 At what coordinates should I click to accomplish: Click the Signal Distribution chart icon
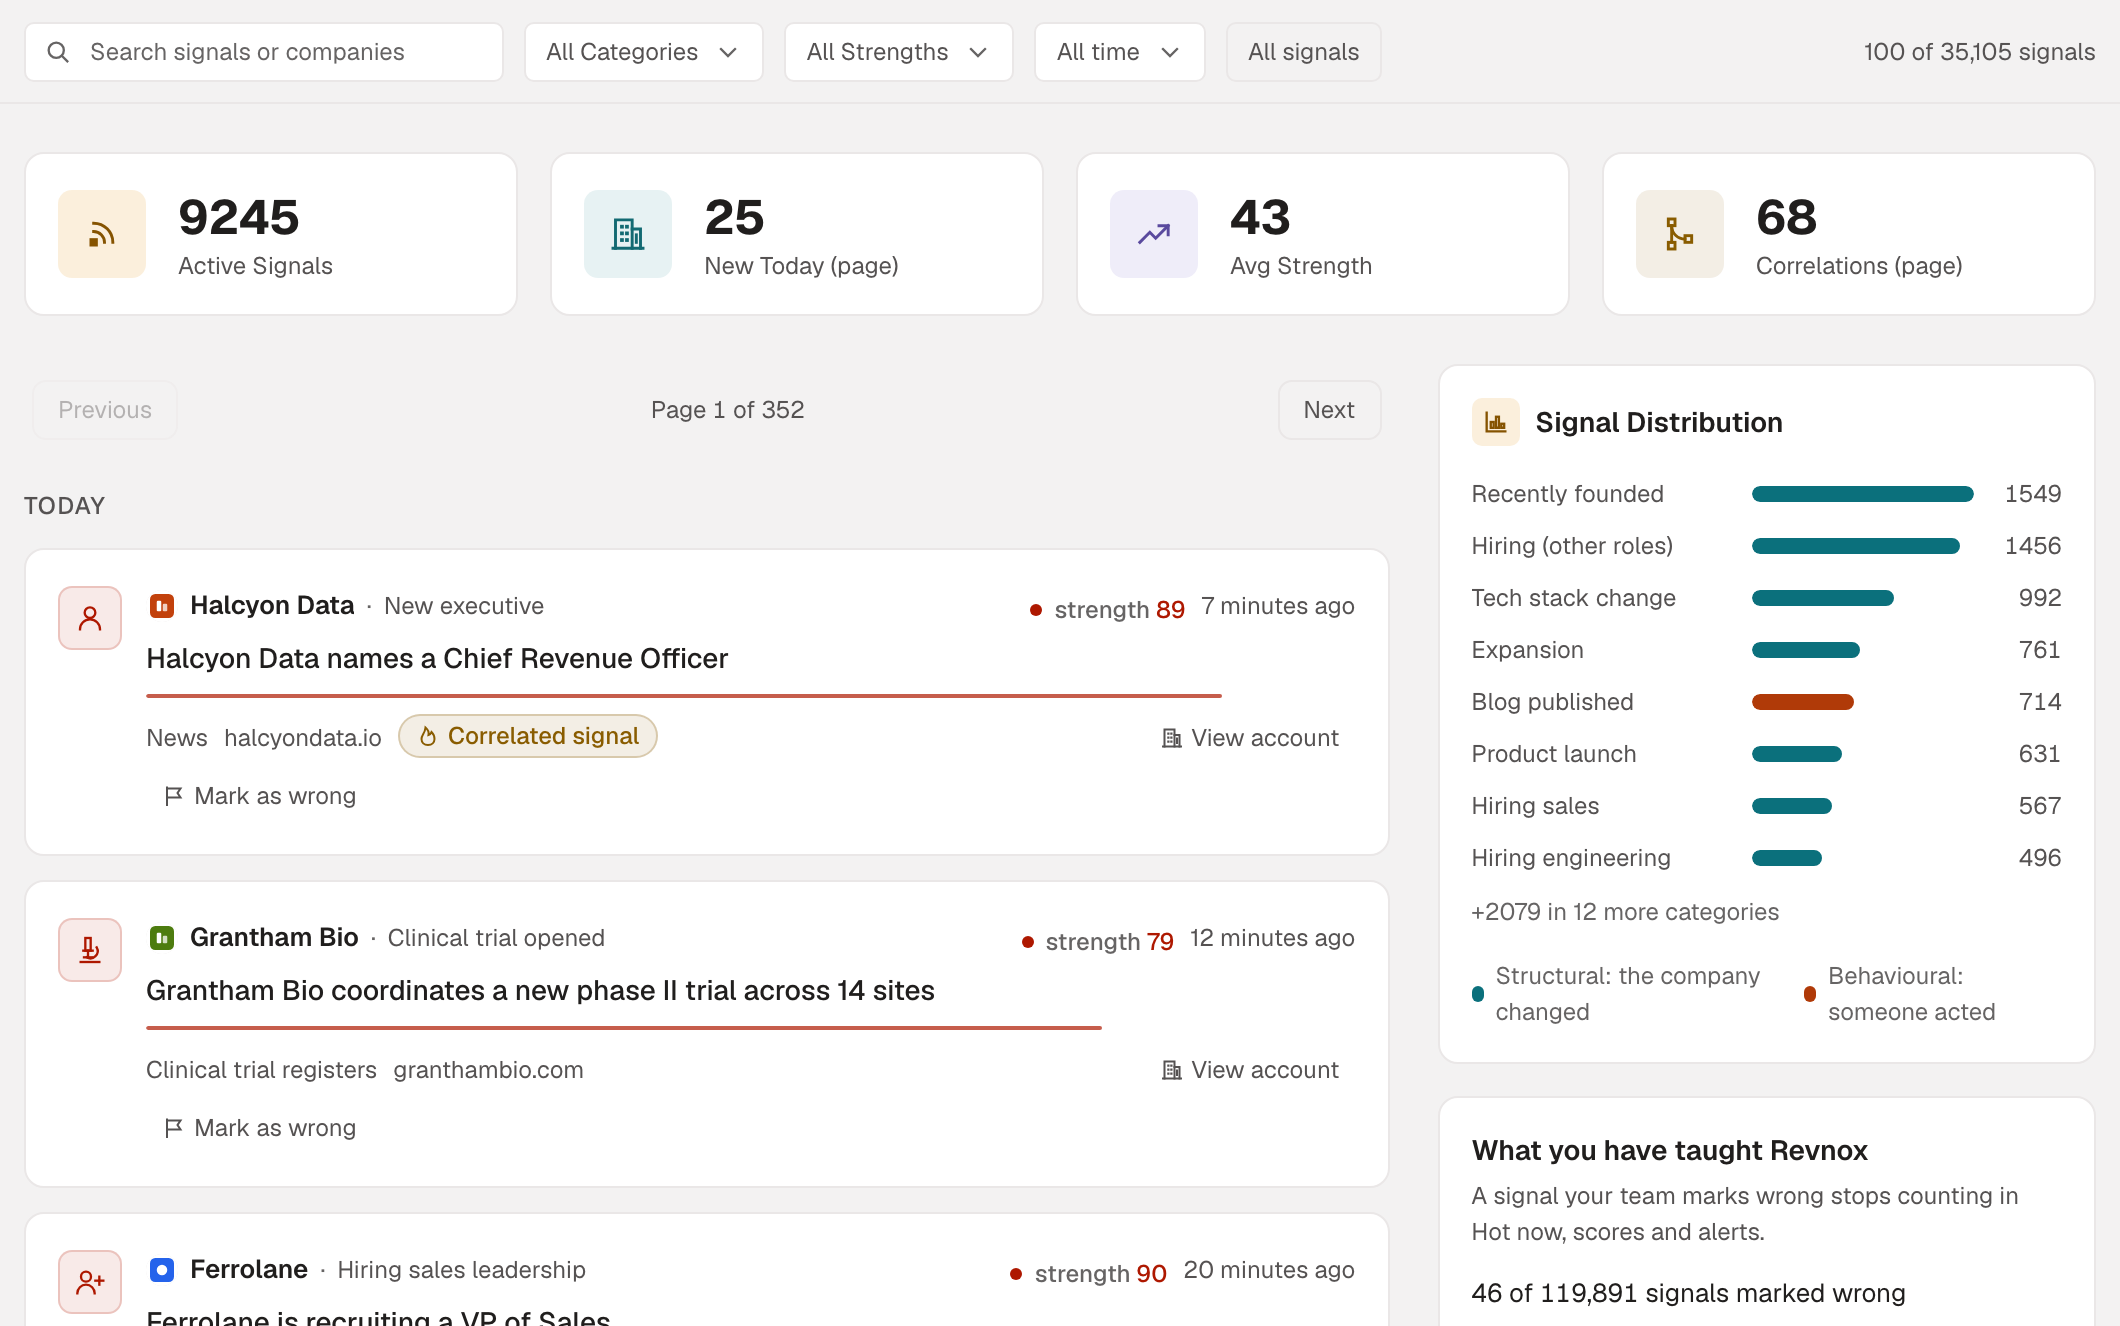point(1496,422)
